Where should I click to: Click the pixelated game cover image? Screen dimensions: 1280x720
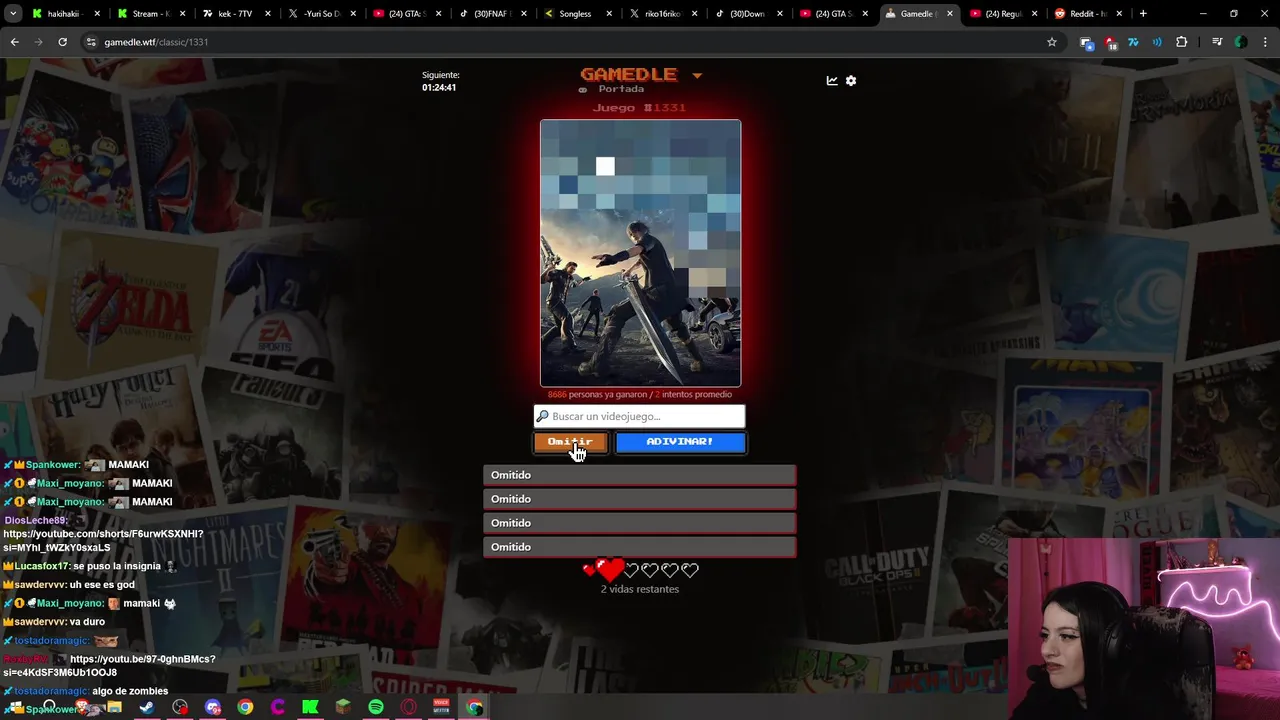640,253
